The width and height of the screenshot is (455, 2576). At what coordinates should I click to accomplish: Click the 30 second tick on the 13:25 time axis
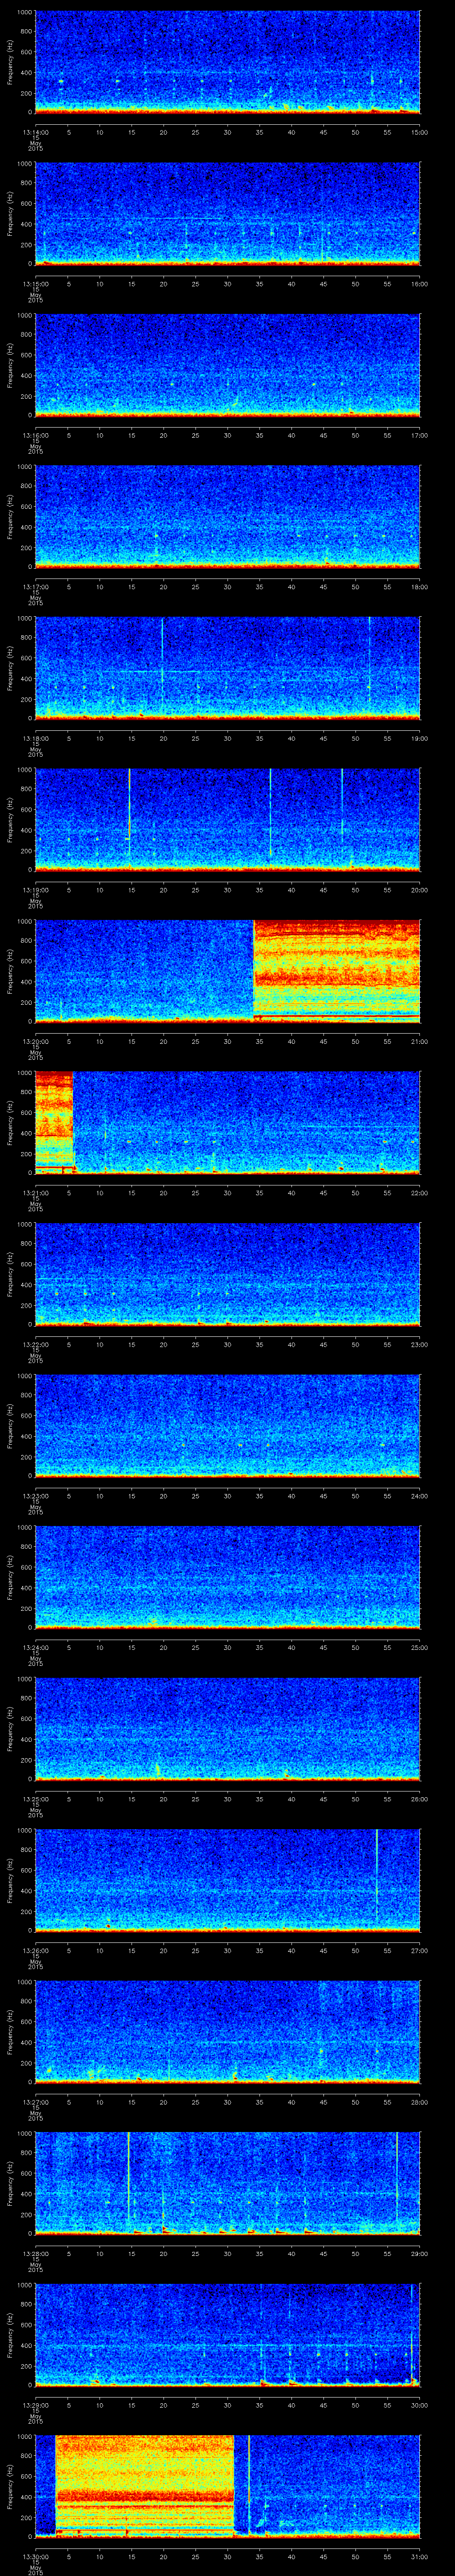pos(227,1800)
